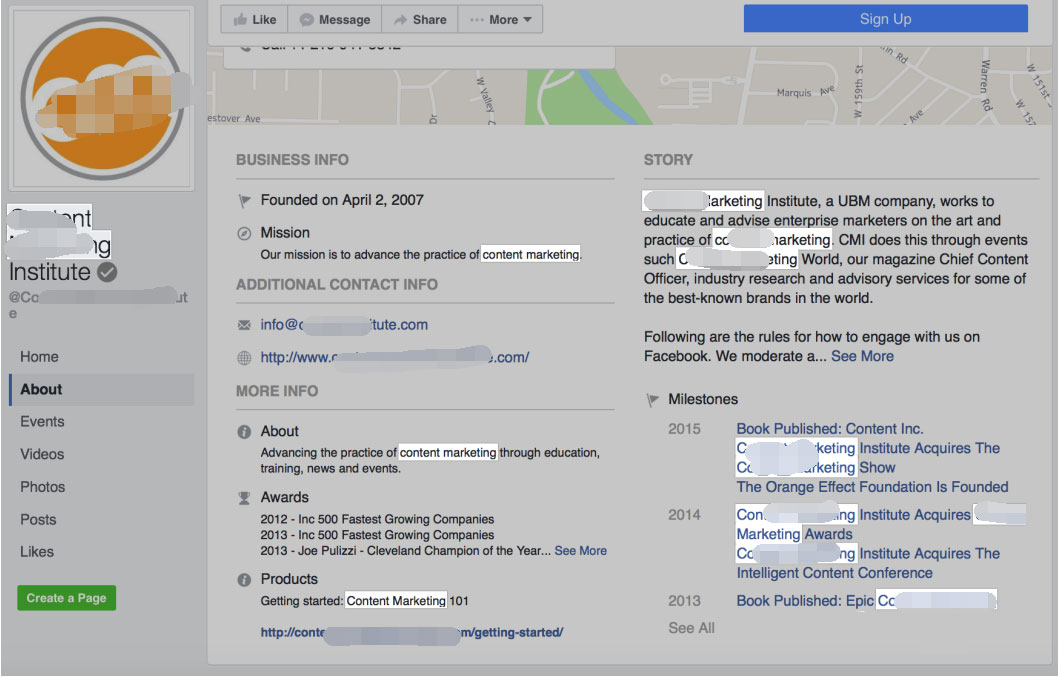Click the Like thumbs-up button
The height and width of the screenshot is (677, 1058).
[x=254, y=20]
